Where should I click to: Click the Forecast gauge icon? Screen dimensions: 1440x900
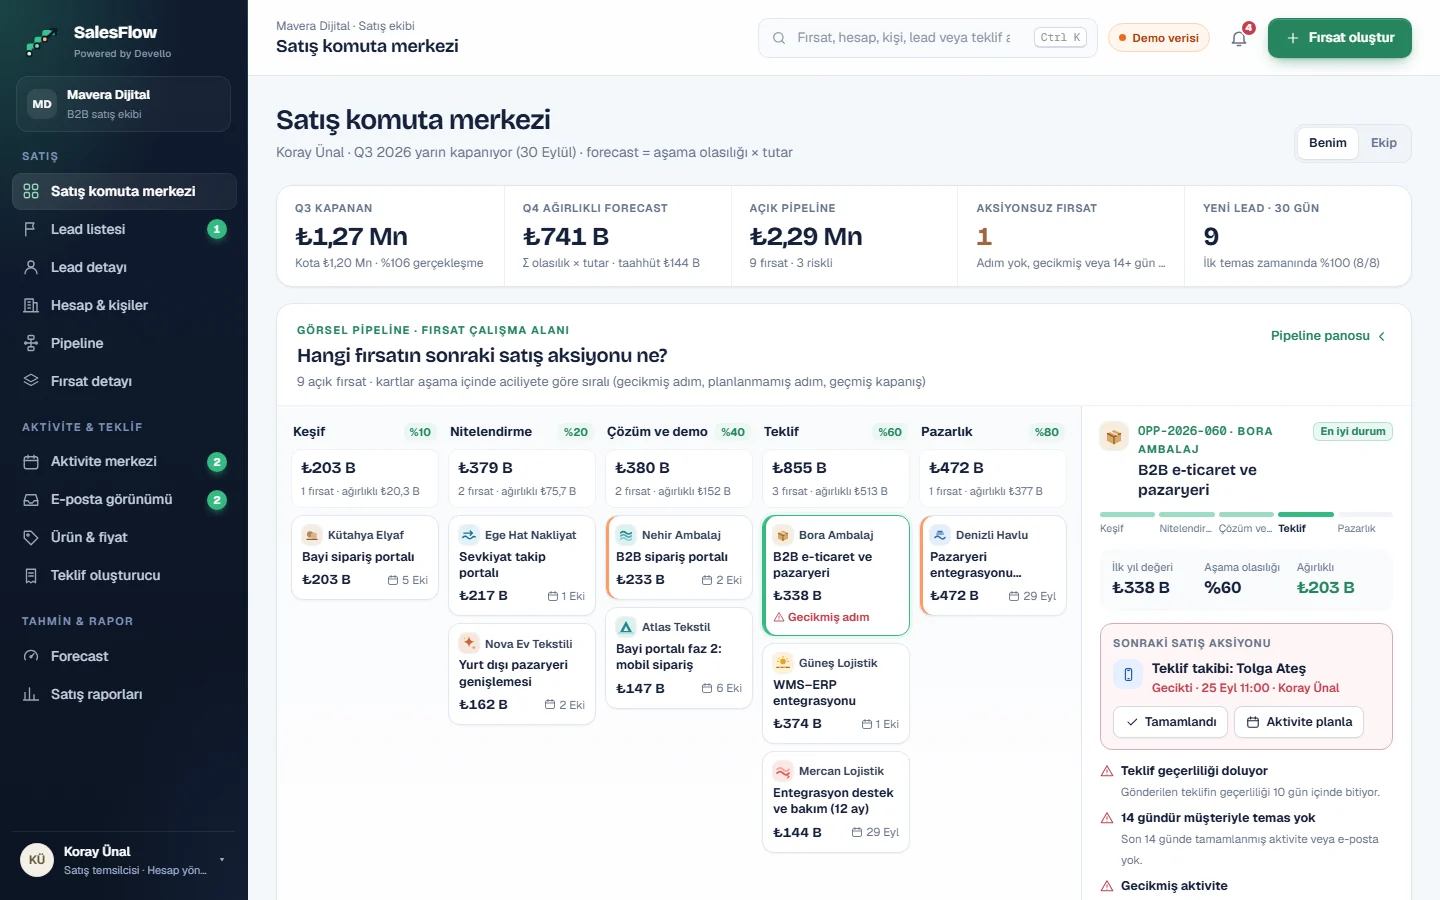pyautogui.click(x=31, y=656)
